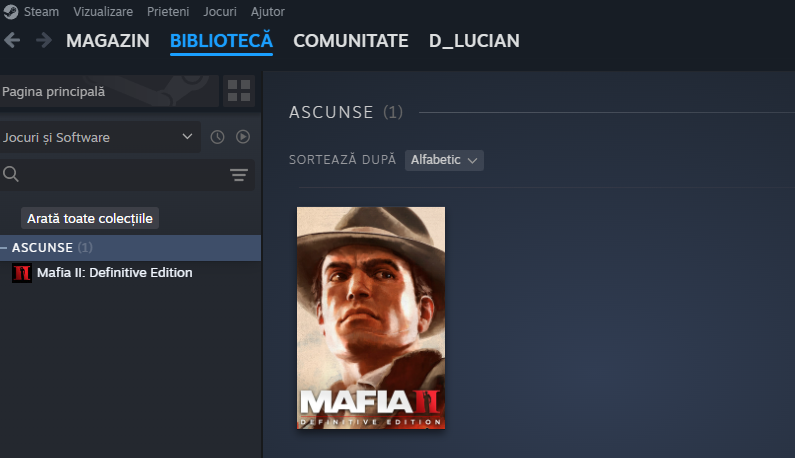The height and width of the screenshot is (458, 795).
Task: Open the Prieteni menu
Action: (169, 12)
